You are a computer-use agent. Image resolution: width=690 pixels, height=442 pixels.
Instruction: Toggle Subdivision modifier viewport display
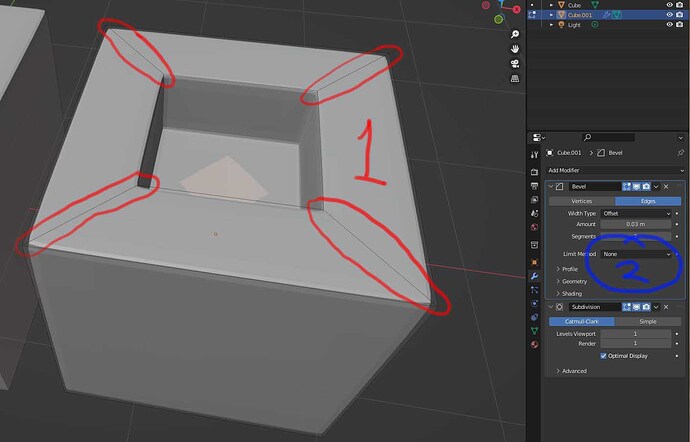click(x=636, y=307)
